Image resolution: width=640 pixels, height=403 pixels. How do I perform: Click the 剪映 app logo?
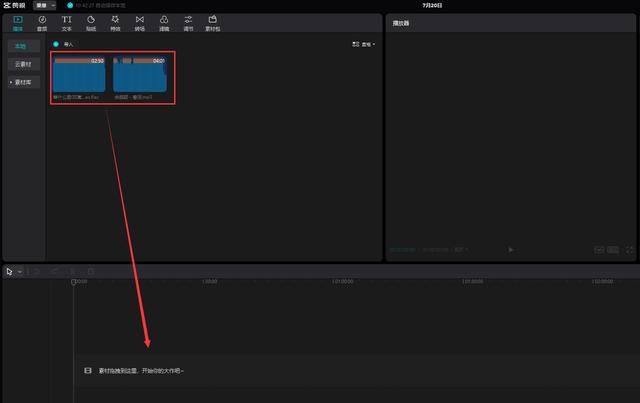coord(14,5)
